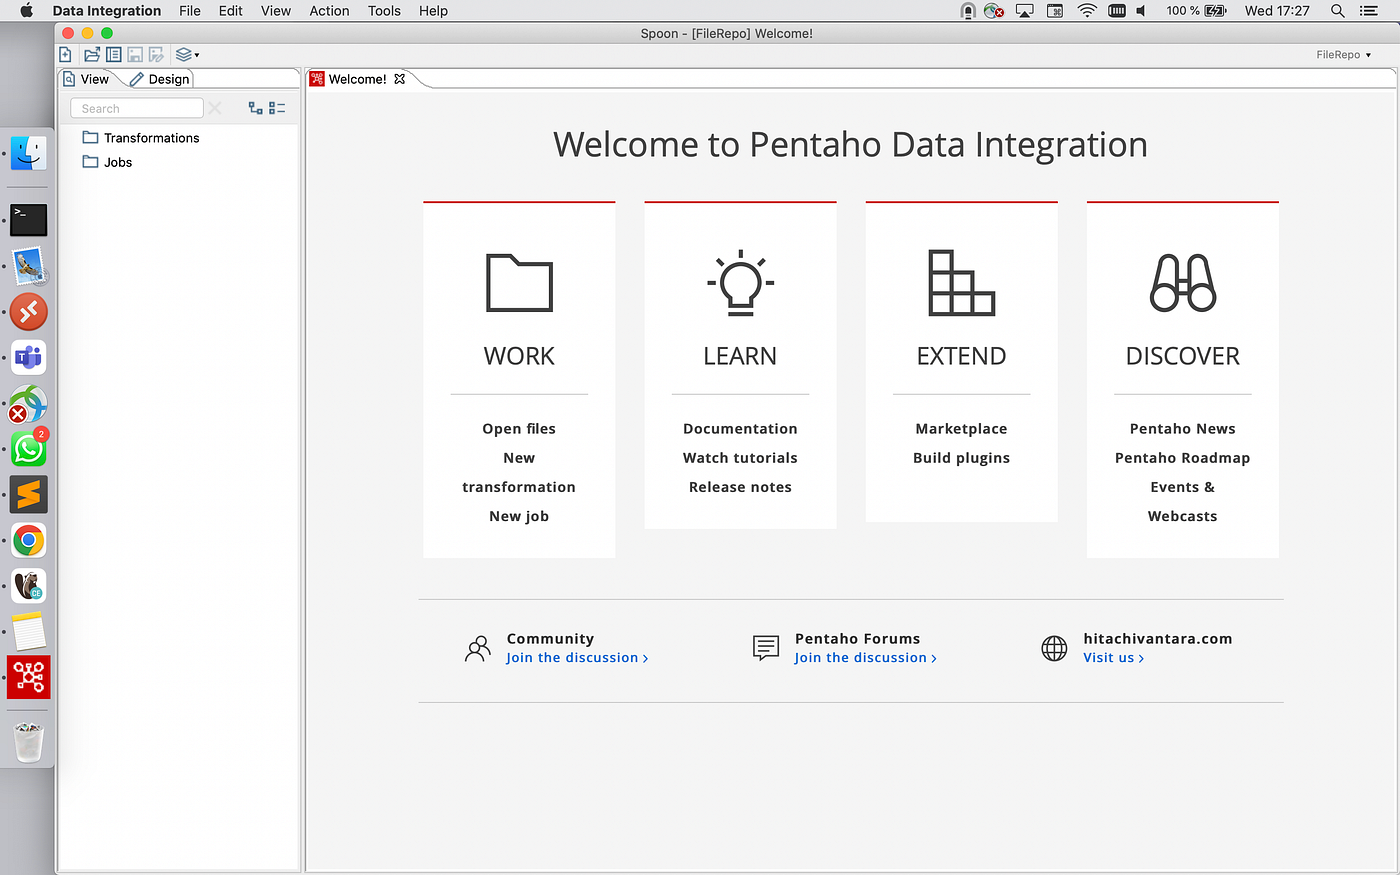This screenshot has height=875, width=1400.
Task: Click the connected-nodes view icon above the tree
Action: tap(256, 107)
